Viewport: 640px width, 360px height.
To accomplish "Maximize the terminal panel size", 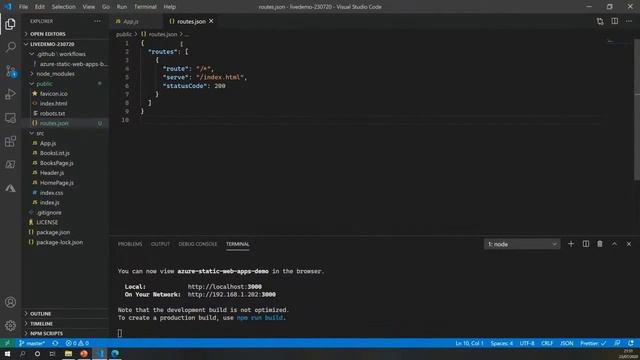I will point(614,244).
